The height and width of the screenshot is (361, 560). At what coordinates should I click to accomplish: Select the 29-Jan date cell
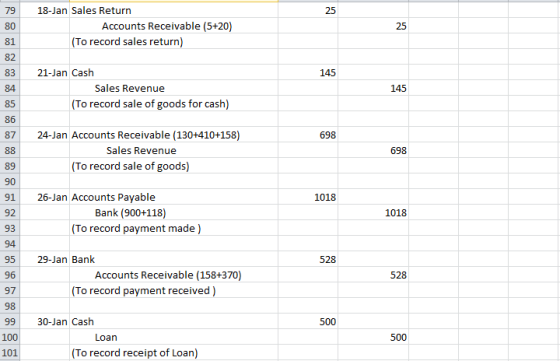click(45, 259)
